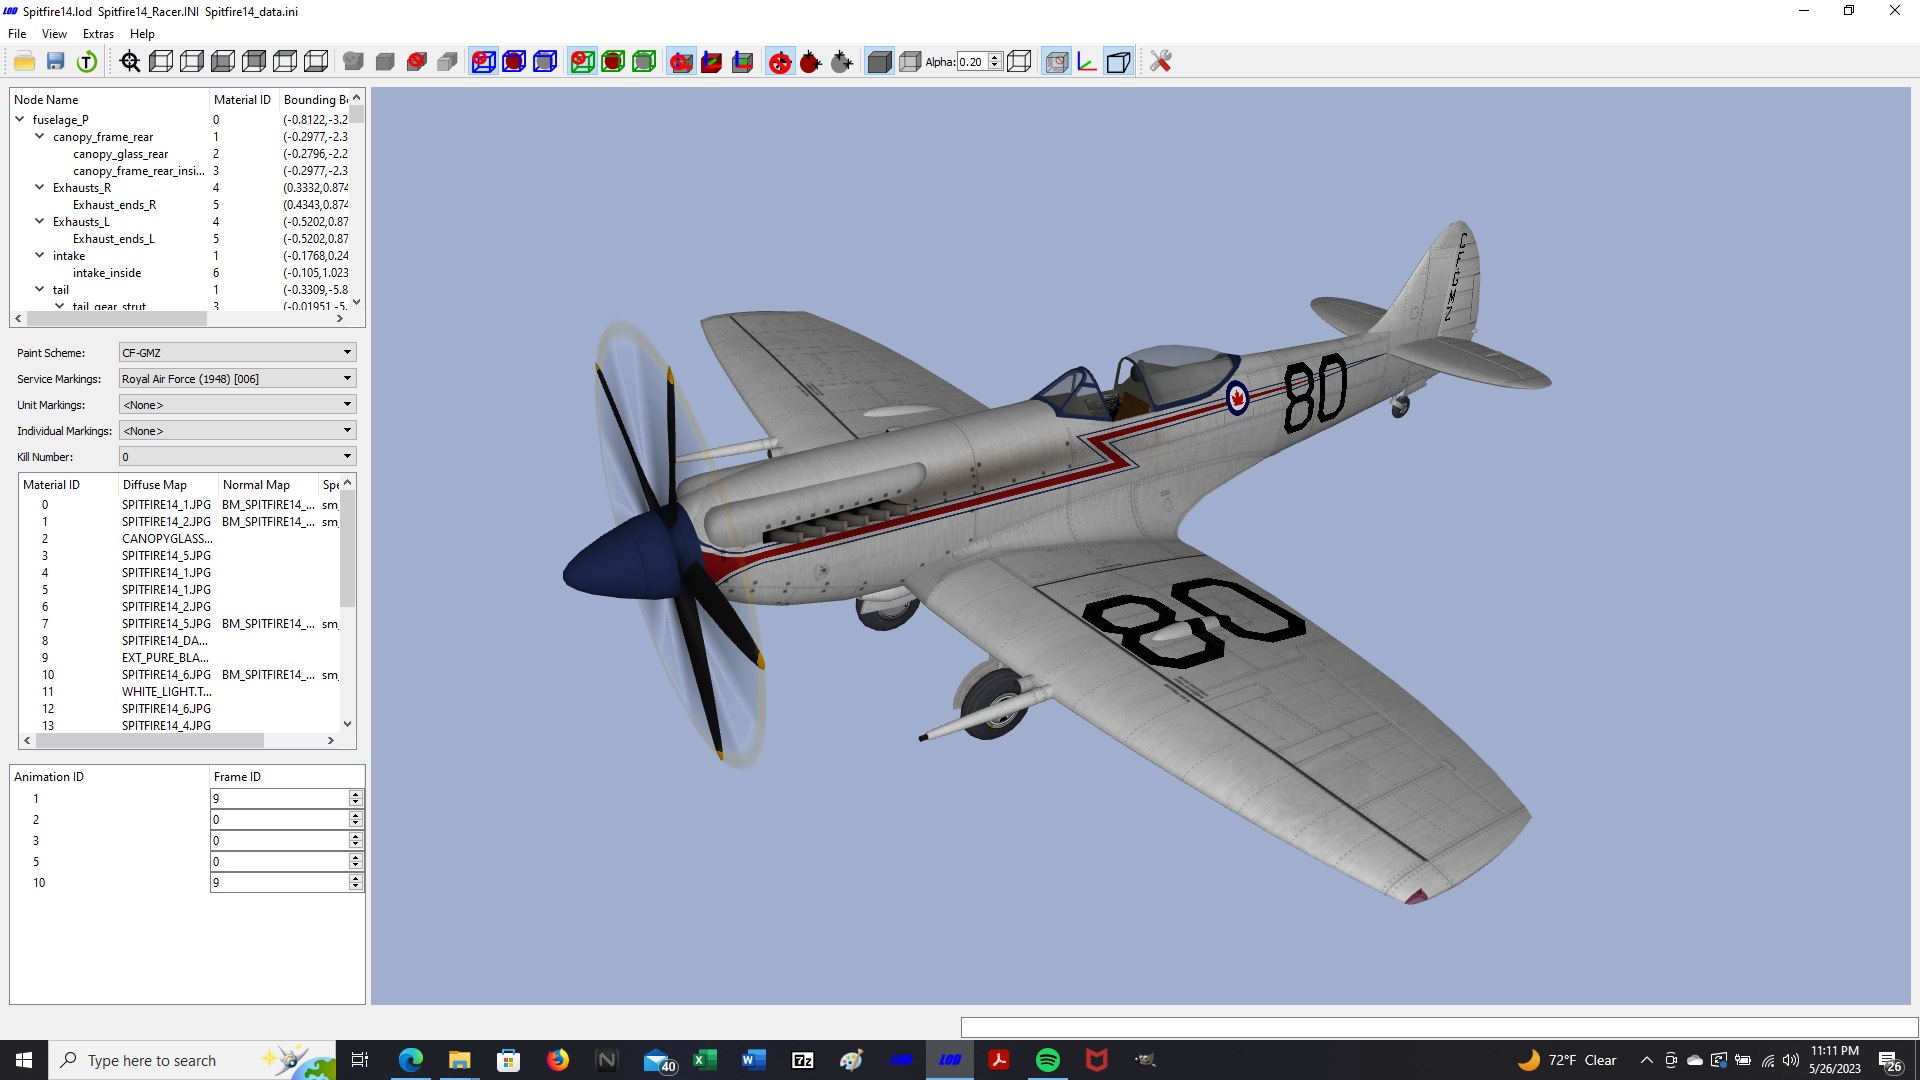The width and height of the screenshot is (1920, 1080).
Task: Click the green circular reload textures icon
Action: [x=87, y=62]
